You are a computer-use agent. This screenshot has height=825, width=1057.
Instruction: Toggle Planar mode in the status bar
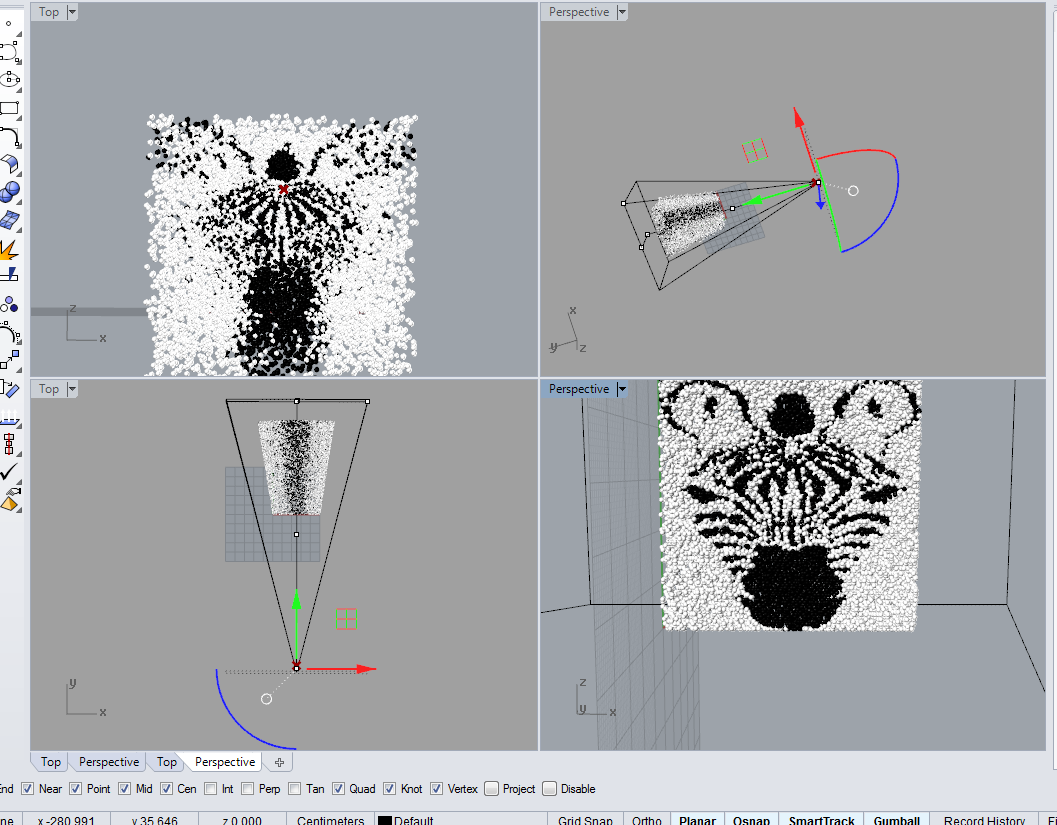(697, 820)
